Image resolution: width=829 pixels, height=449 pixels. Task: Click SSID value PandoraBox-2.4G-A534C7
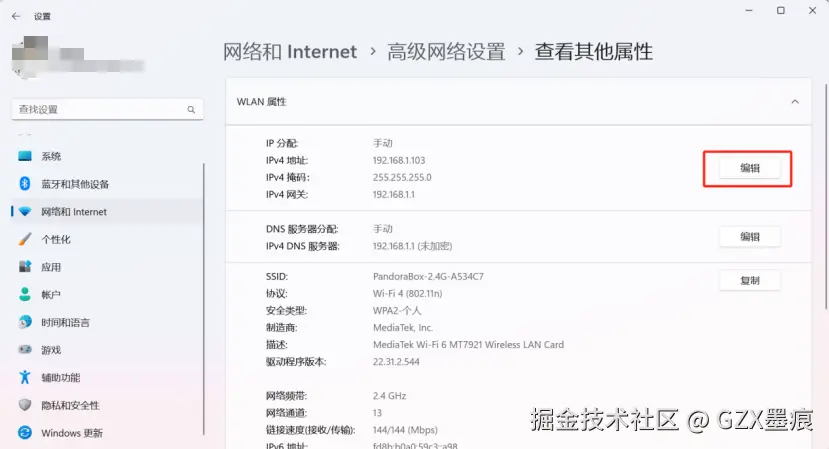[428, 276]
